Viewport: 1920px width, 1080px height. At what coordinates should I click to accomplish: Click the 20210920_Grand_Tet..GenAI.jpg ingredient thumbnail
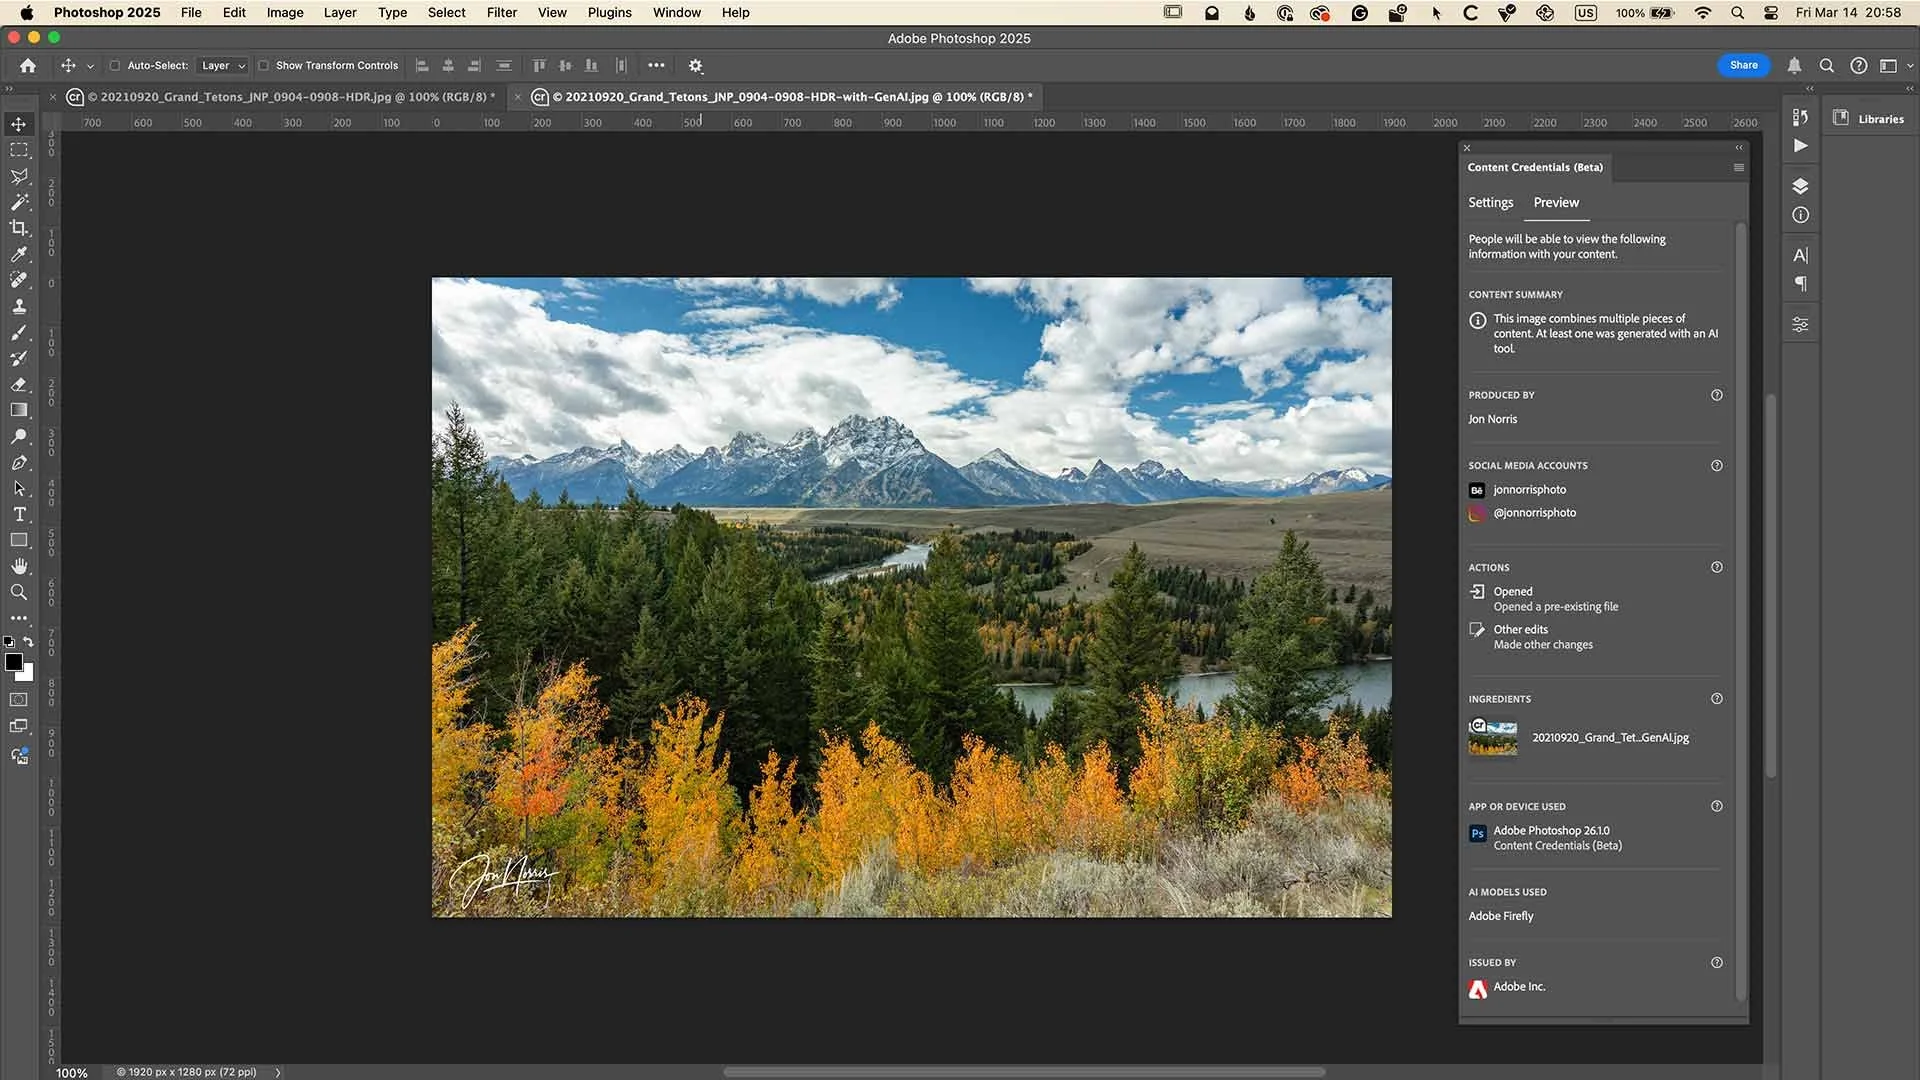(x=1492, y=738)
